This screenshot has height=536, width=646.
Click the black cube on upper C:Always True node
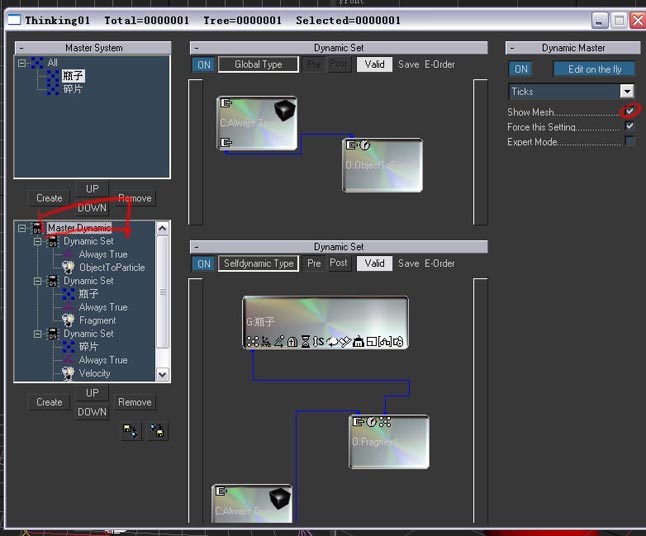[285, 110]
